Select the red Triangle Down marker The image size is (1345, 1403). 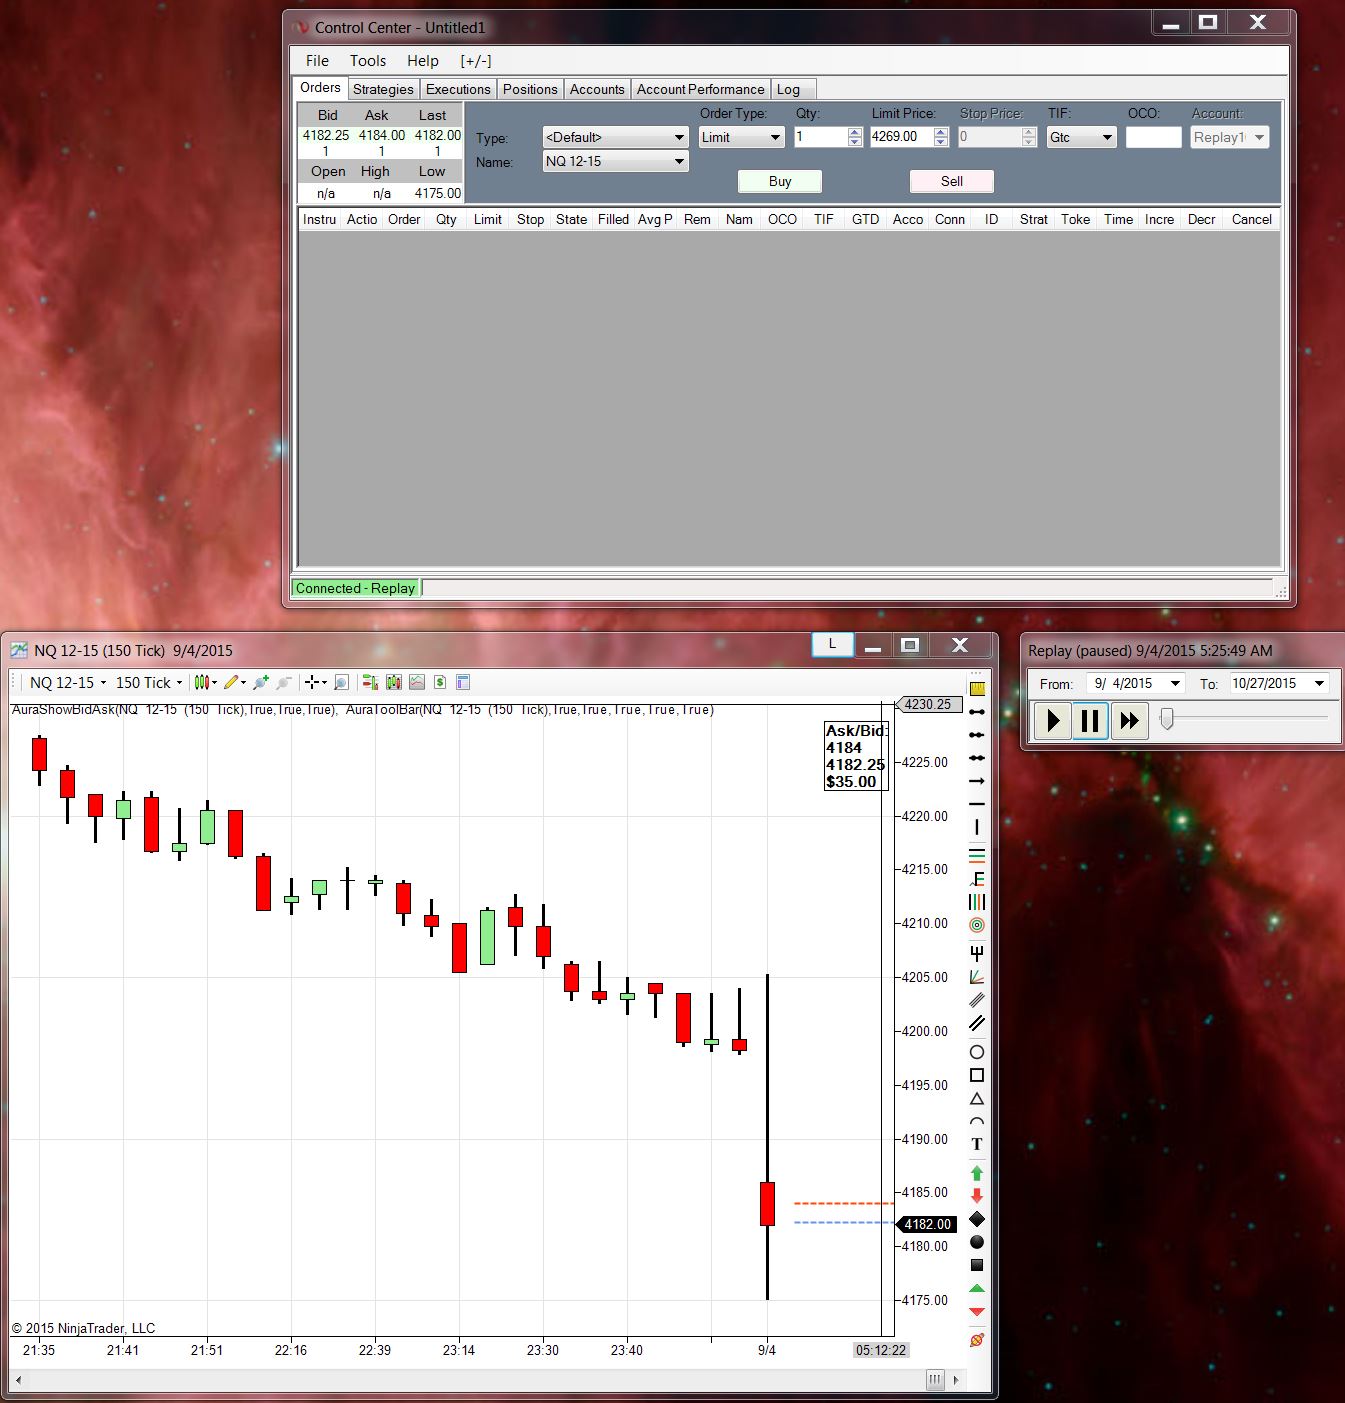coord(977,1311)
